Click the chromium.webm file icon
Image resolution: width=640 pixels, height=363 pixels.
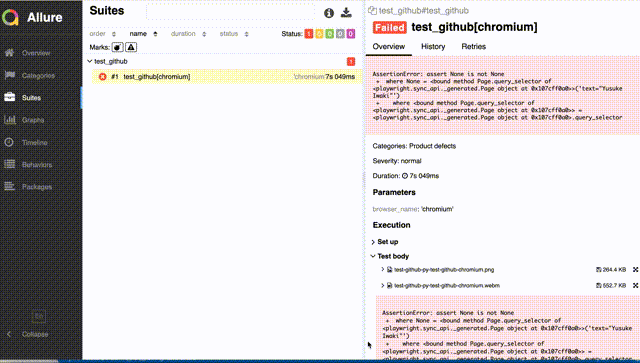[x=389, y=285]
